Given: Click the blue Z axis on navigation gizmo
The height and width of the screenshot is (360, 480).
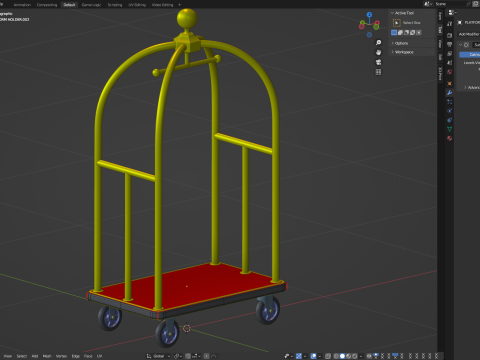Looking at the screenshot, I should click(369, 15).
